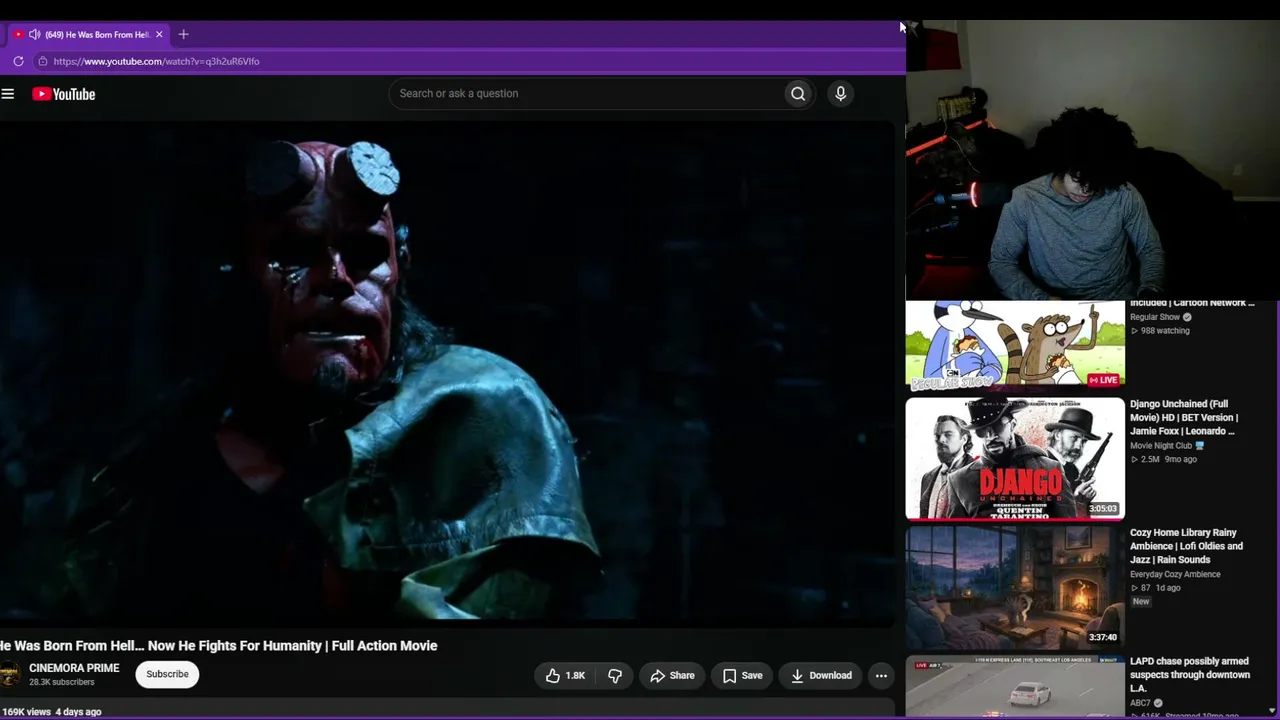1280x720 pixels.
Task: Dislike the video with the thumbs-down icon
Action: (615, 676)
